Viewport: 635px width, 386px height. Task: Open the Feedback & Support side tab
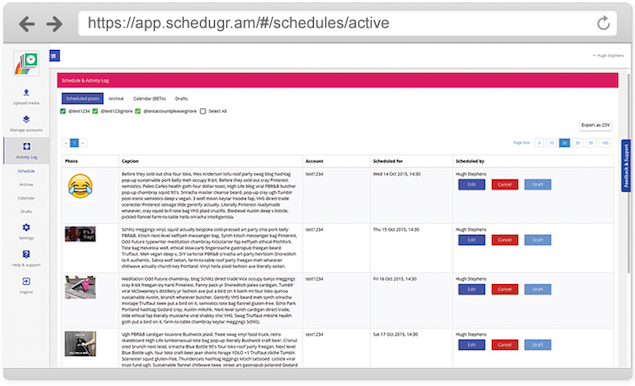coord(626,166)
